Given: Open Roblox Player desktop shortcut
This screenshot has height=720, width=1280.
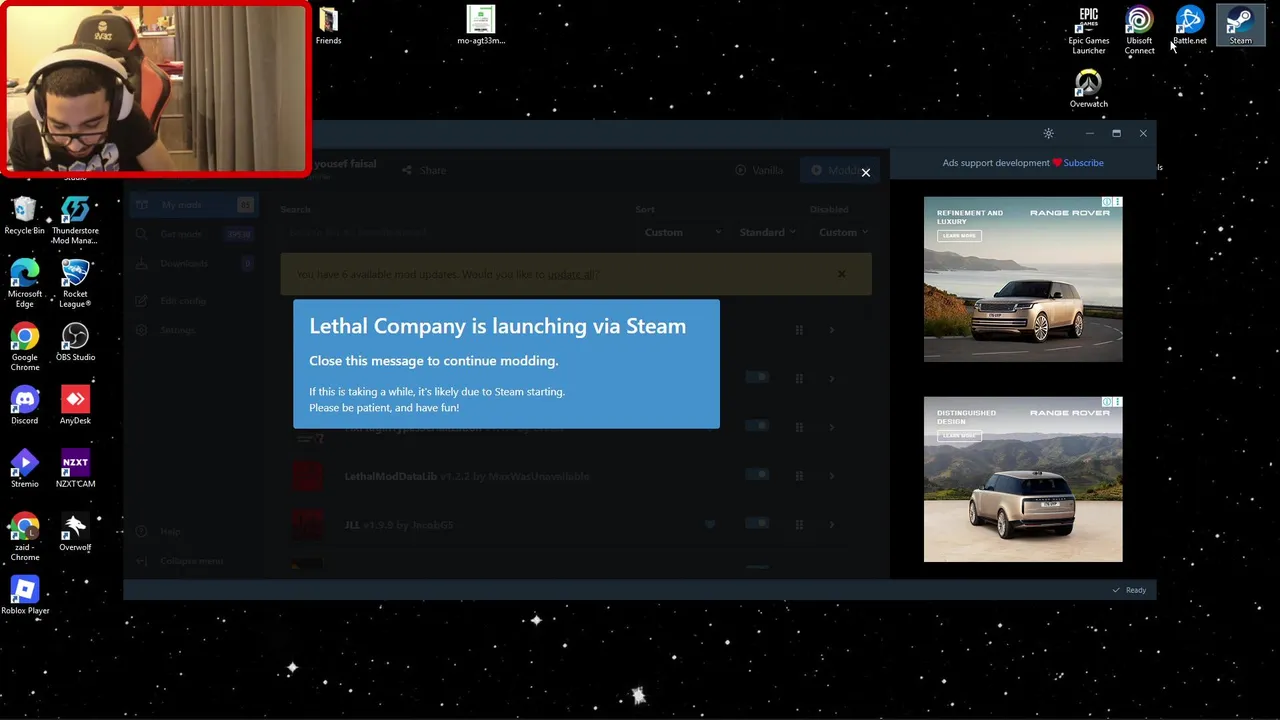Looking at the screenshot, I should click(x=25, y=595).
